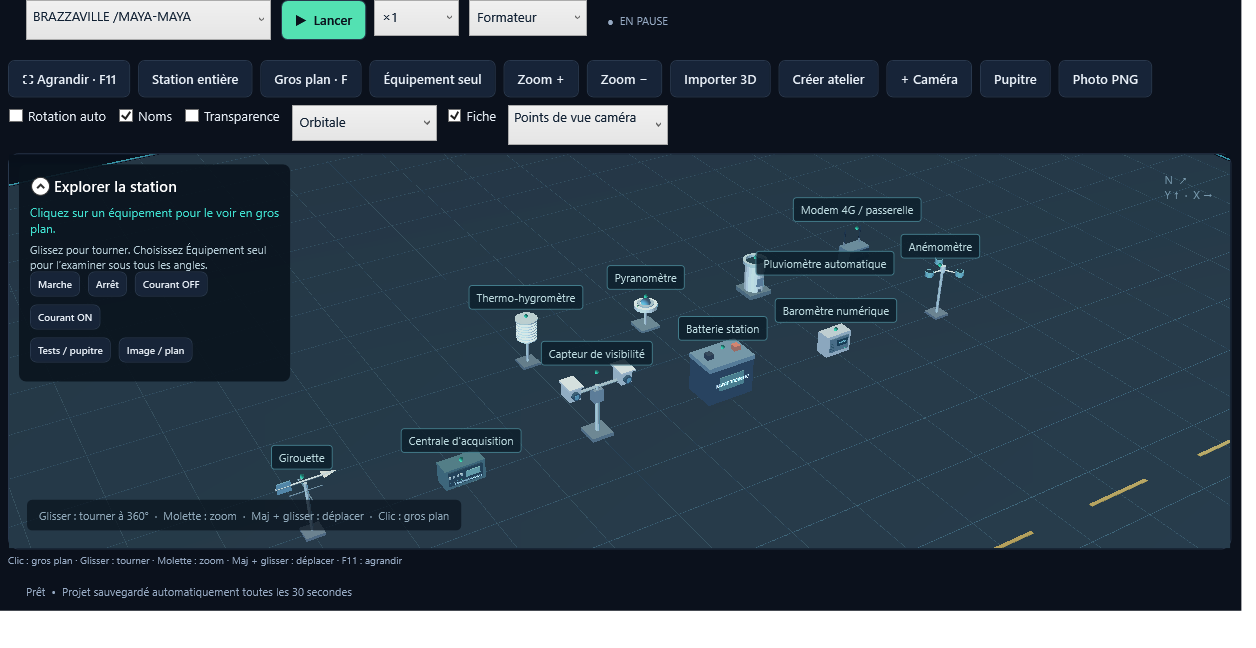Click the + Caméra button
The image size is (1256, 648).
929,79
